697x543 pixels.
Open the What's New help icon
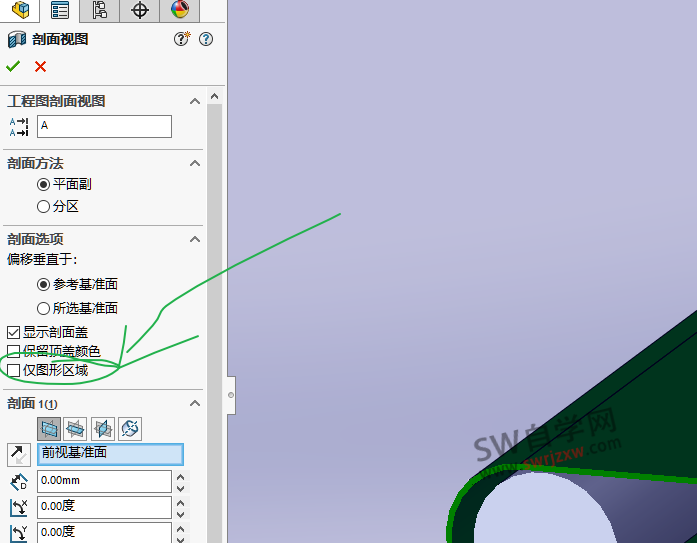pos(182,39)
